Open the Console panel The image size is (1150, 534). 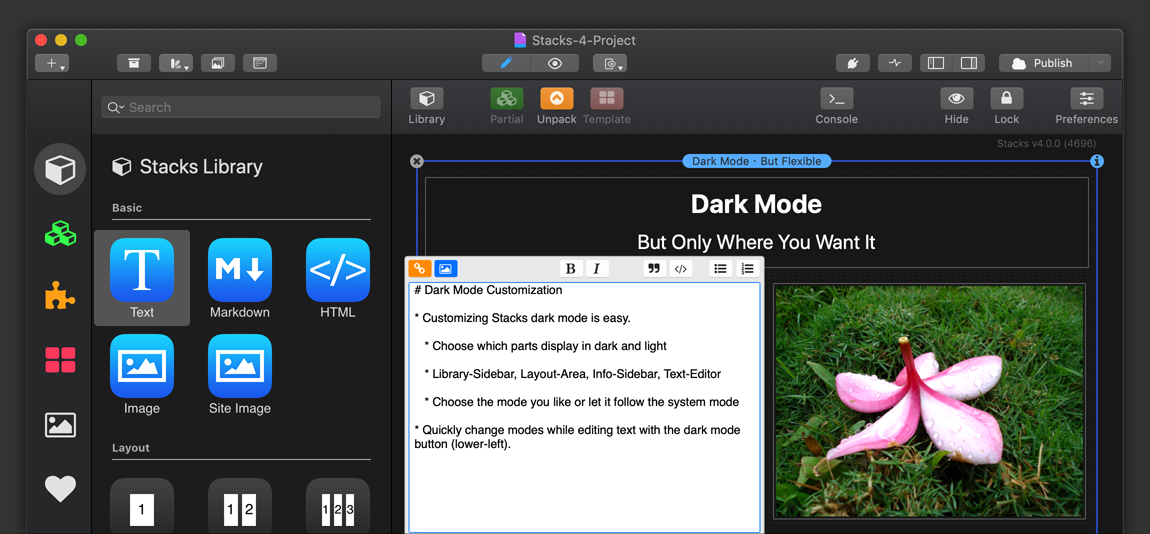coord(836,105)
